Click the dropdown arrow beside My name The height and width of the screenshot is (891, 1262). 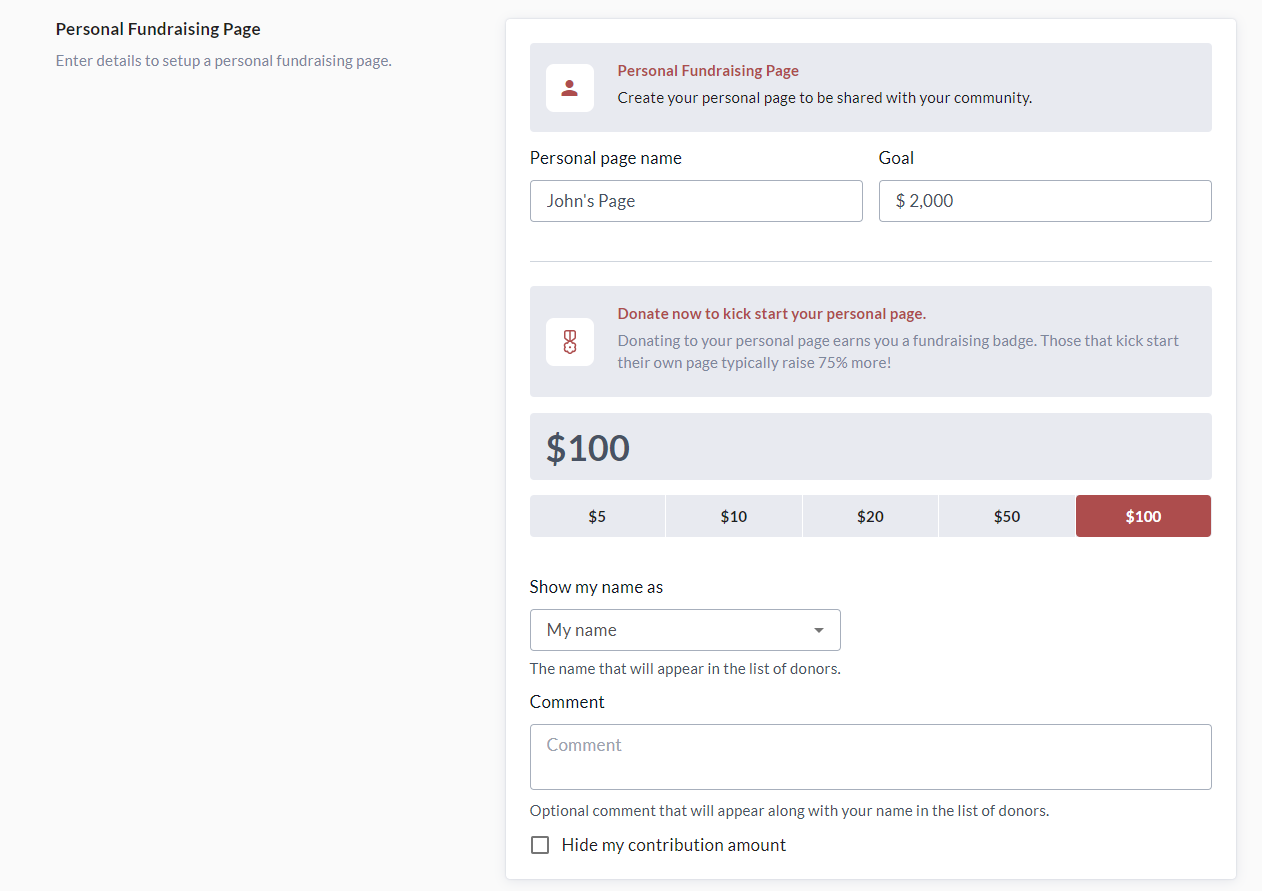[819, 630]
